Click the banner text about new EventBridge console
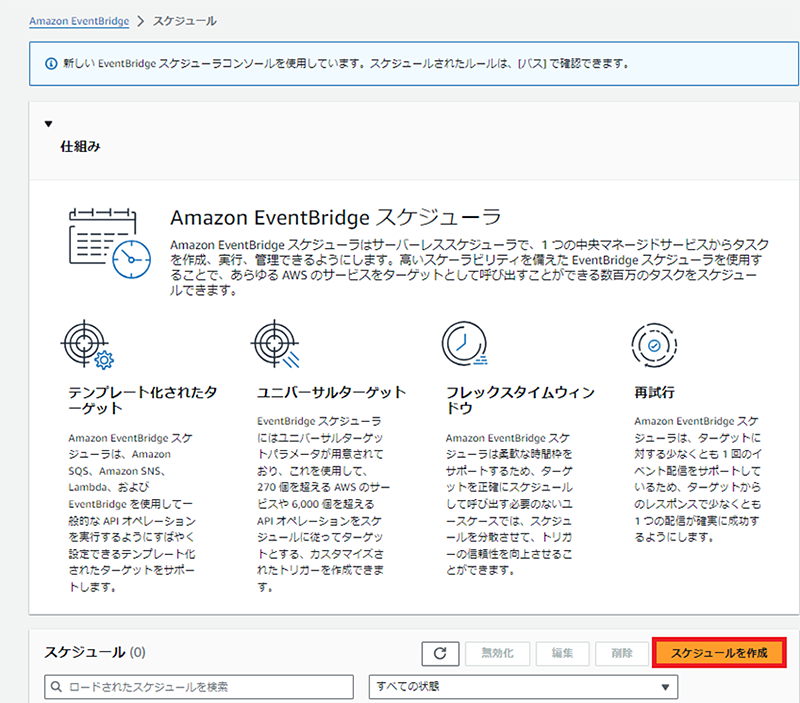 pos(345,64)
